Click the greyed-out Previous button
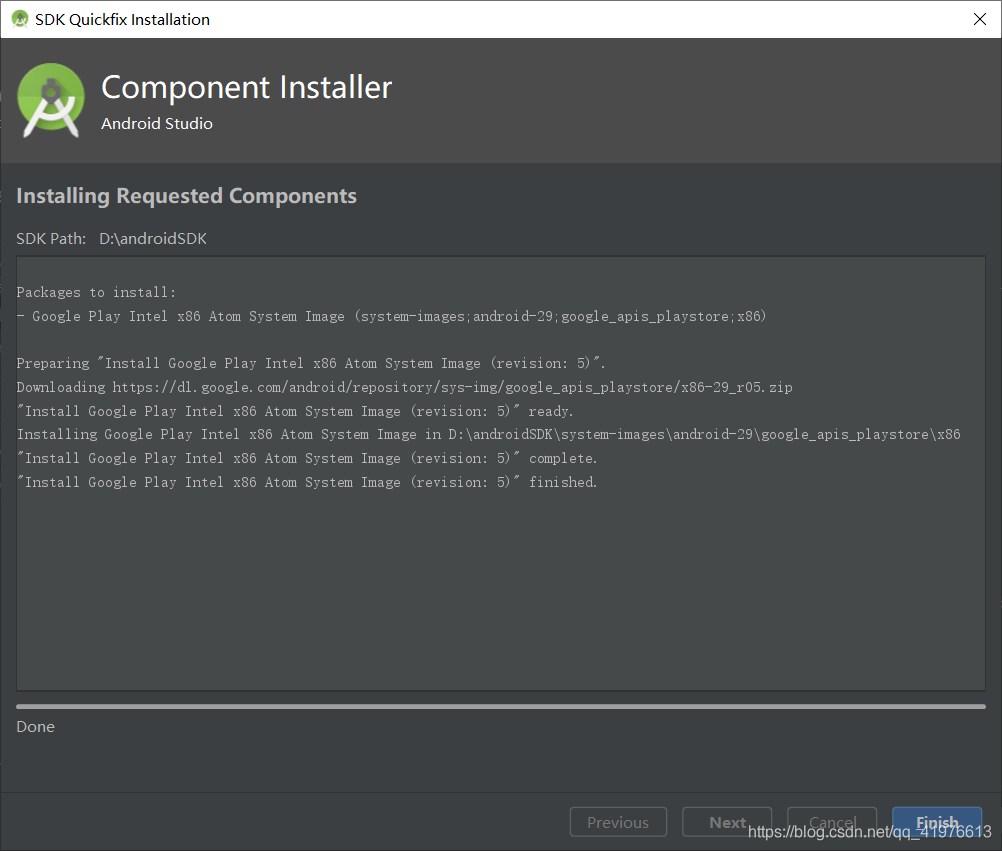This screenshot has height=851, width=1002. pos(618,822)
